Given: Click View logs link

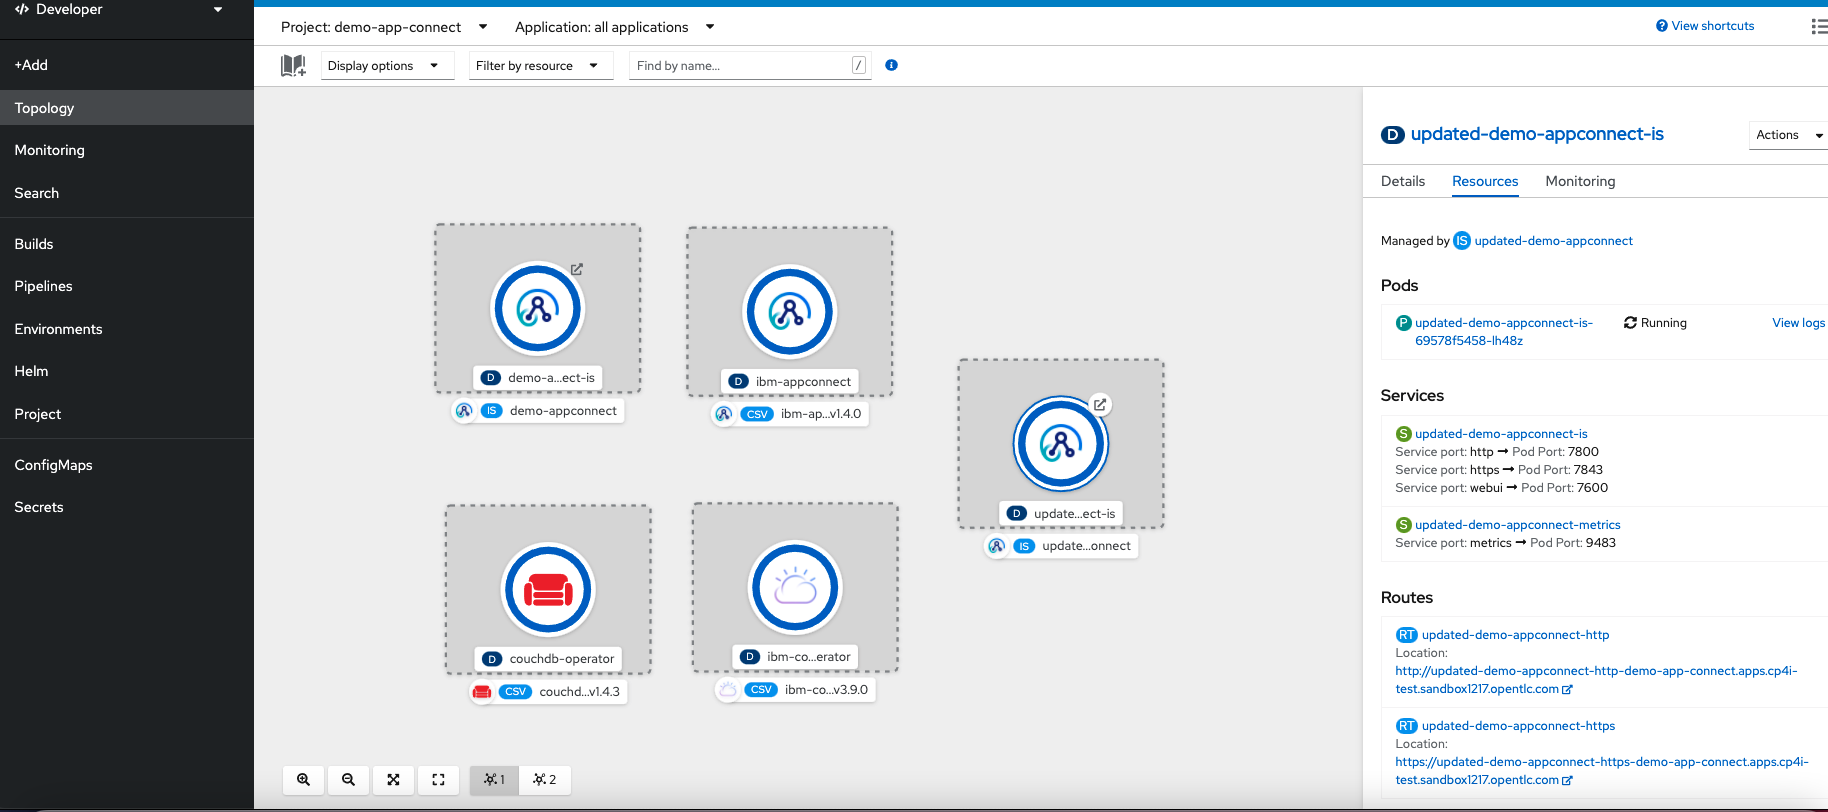Looking at the screenshot, I should [1797, 323].
